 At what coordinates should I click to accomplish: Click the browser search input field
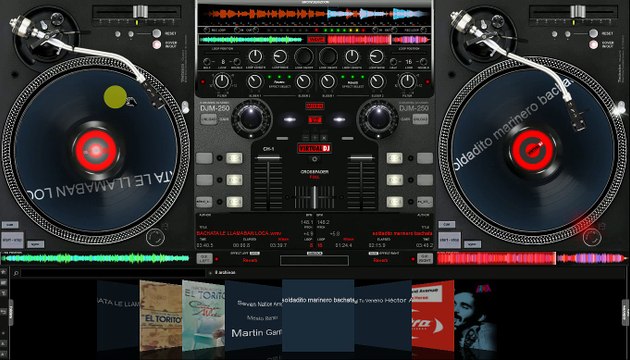click(112, 273)
